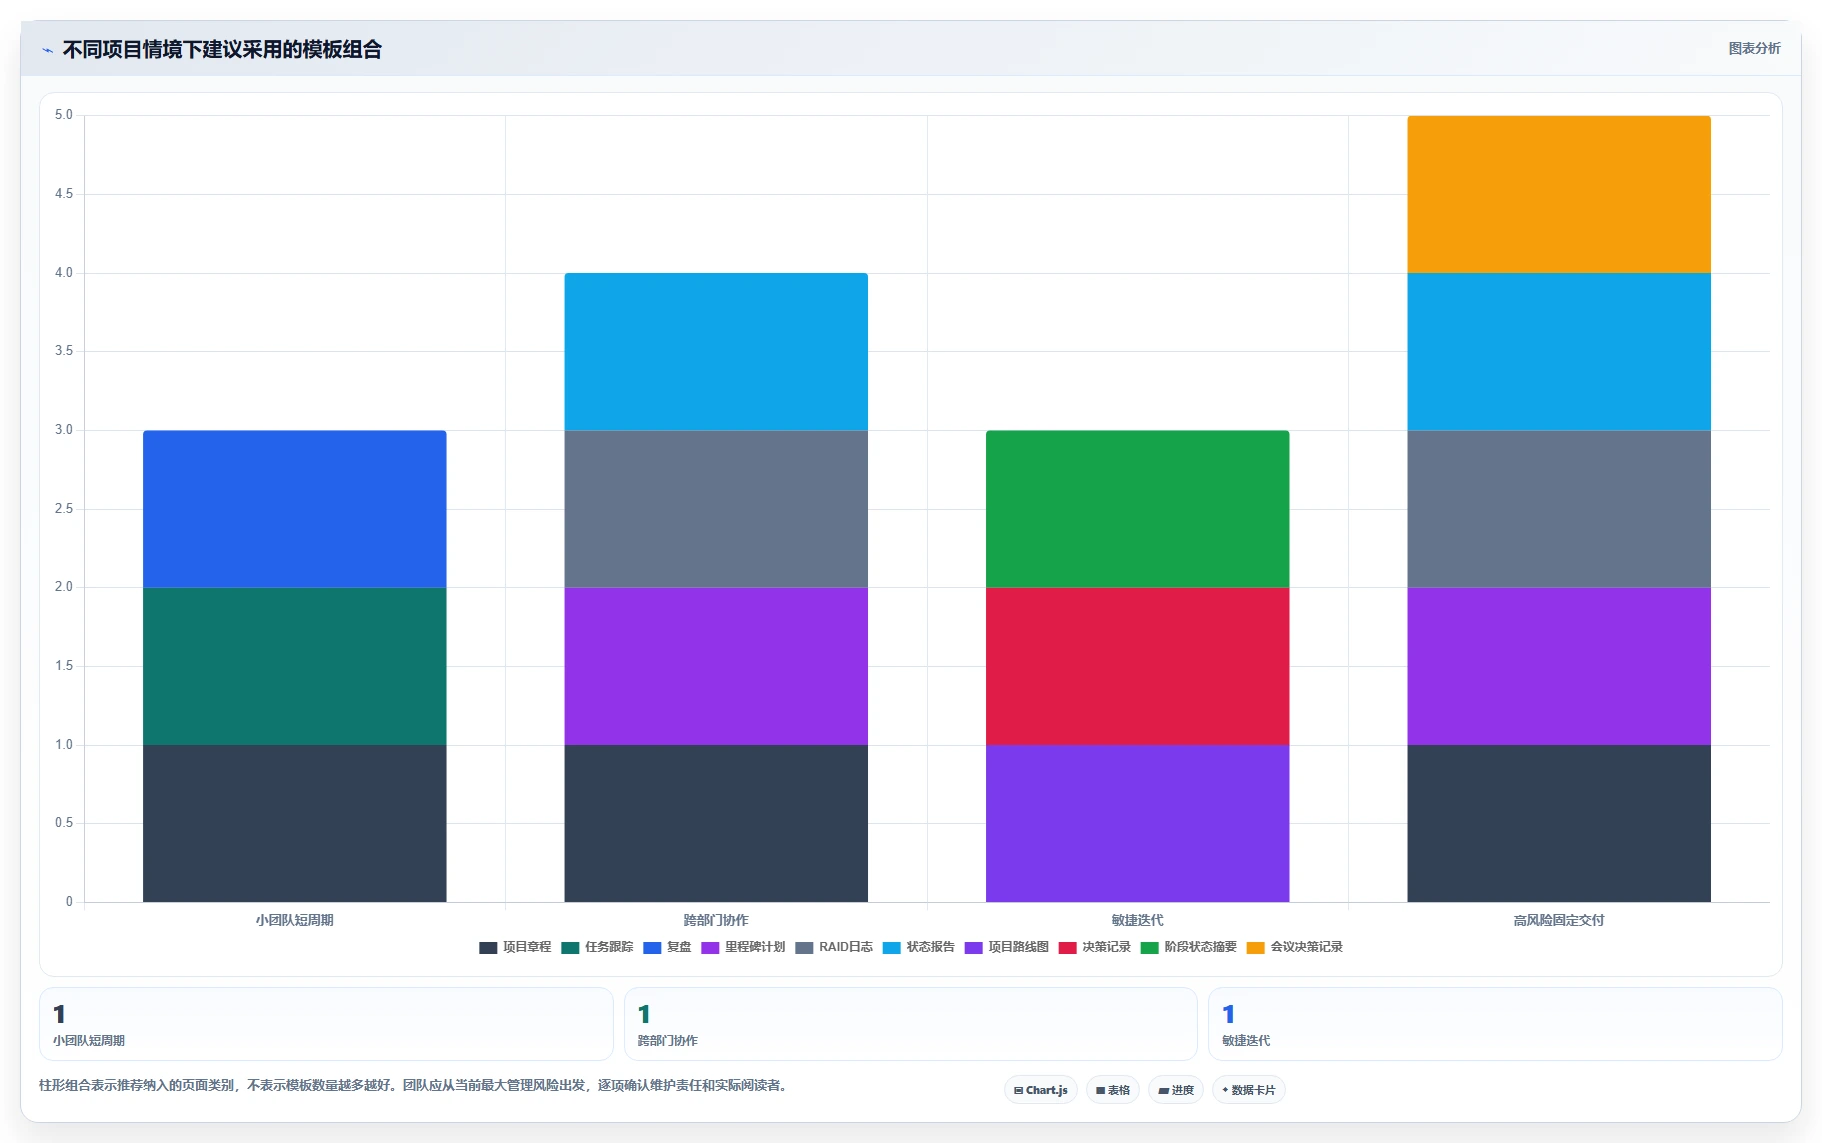The image size is (1822, 1143).
Task: Open the 小团队短周期 stat card
Action: (326, 1024)
